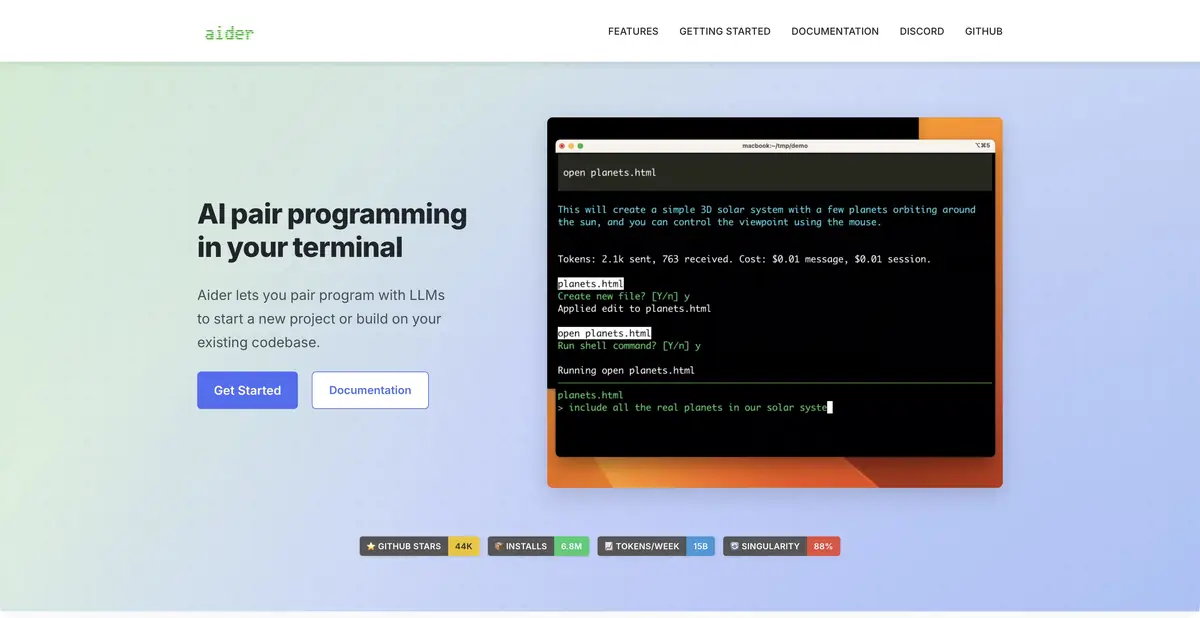Viewport: 1200px width, 618px height.
Task: Click the 15B tokens value
Action: point(701,546)
